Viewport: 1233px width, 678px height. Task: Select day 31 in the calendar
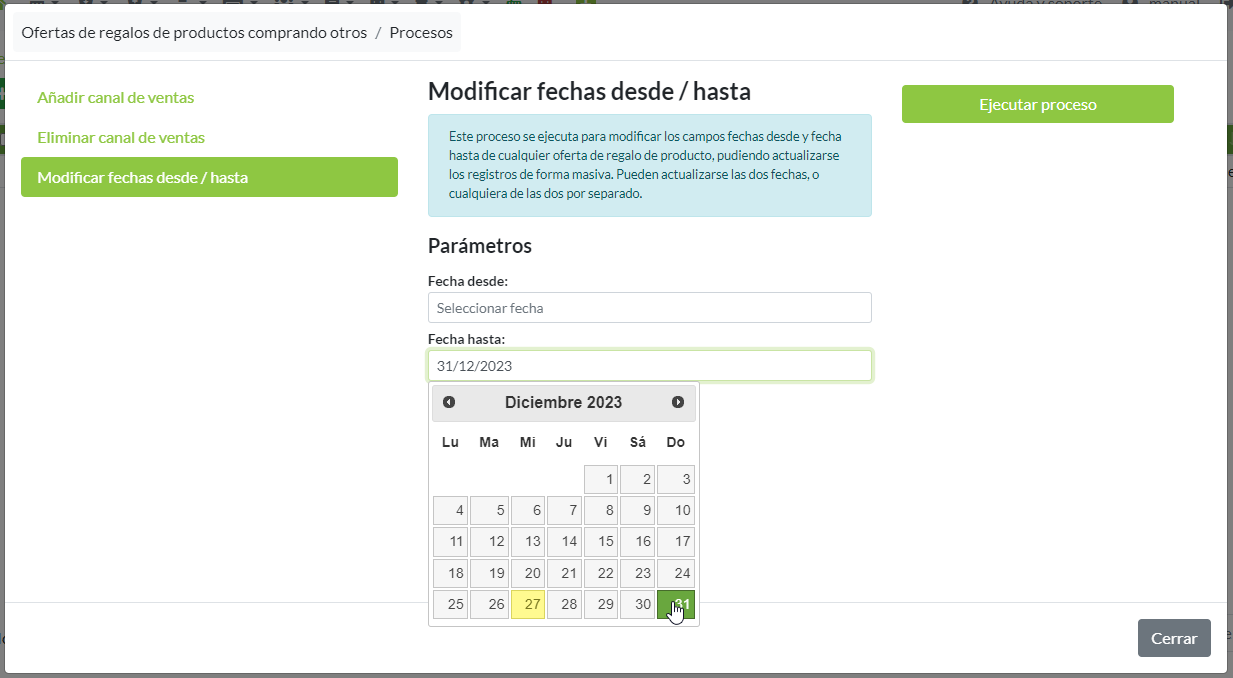click(676, 604)
